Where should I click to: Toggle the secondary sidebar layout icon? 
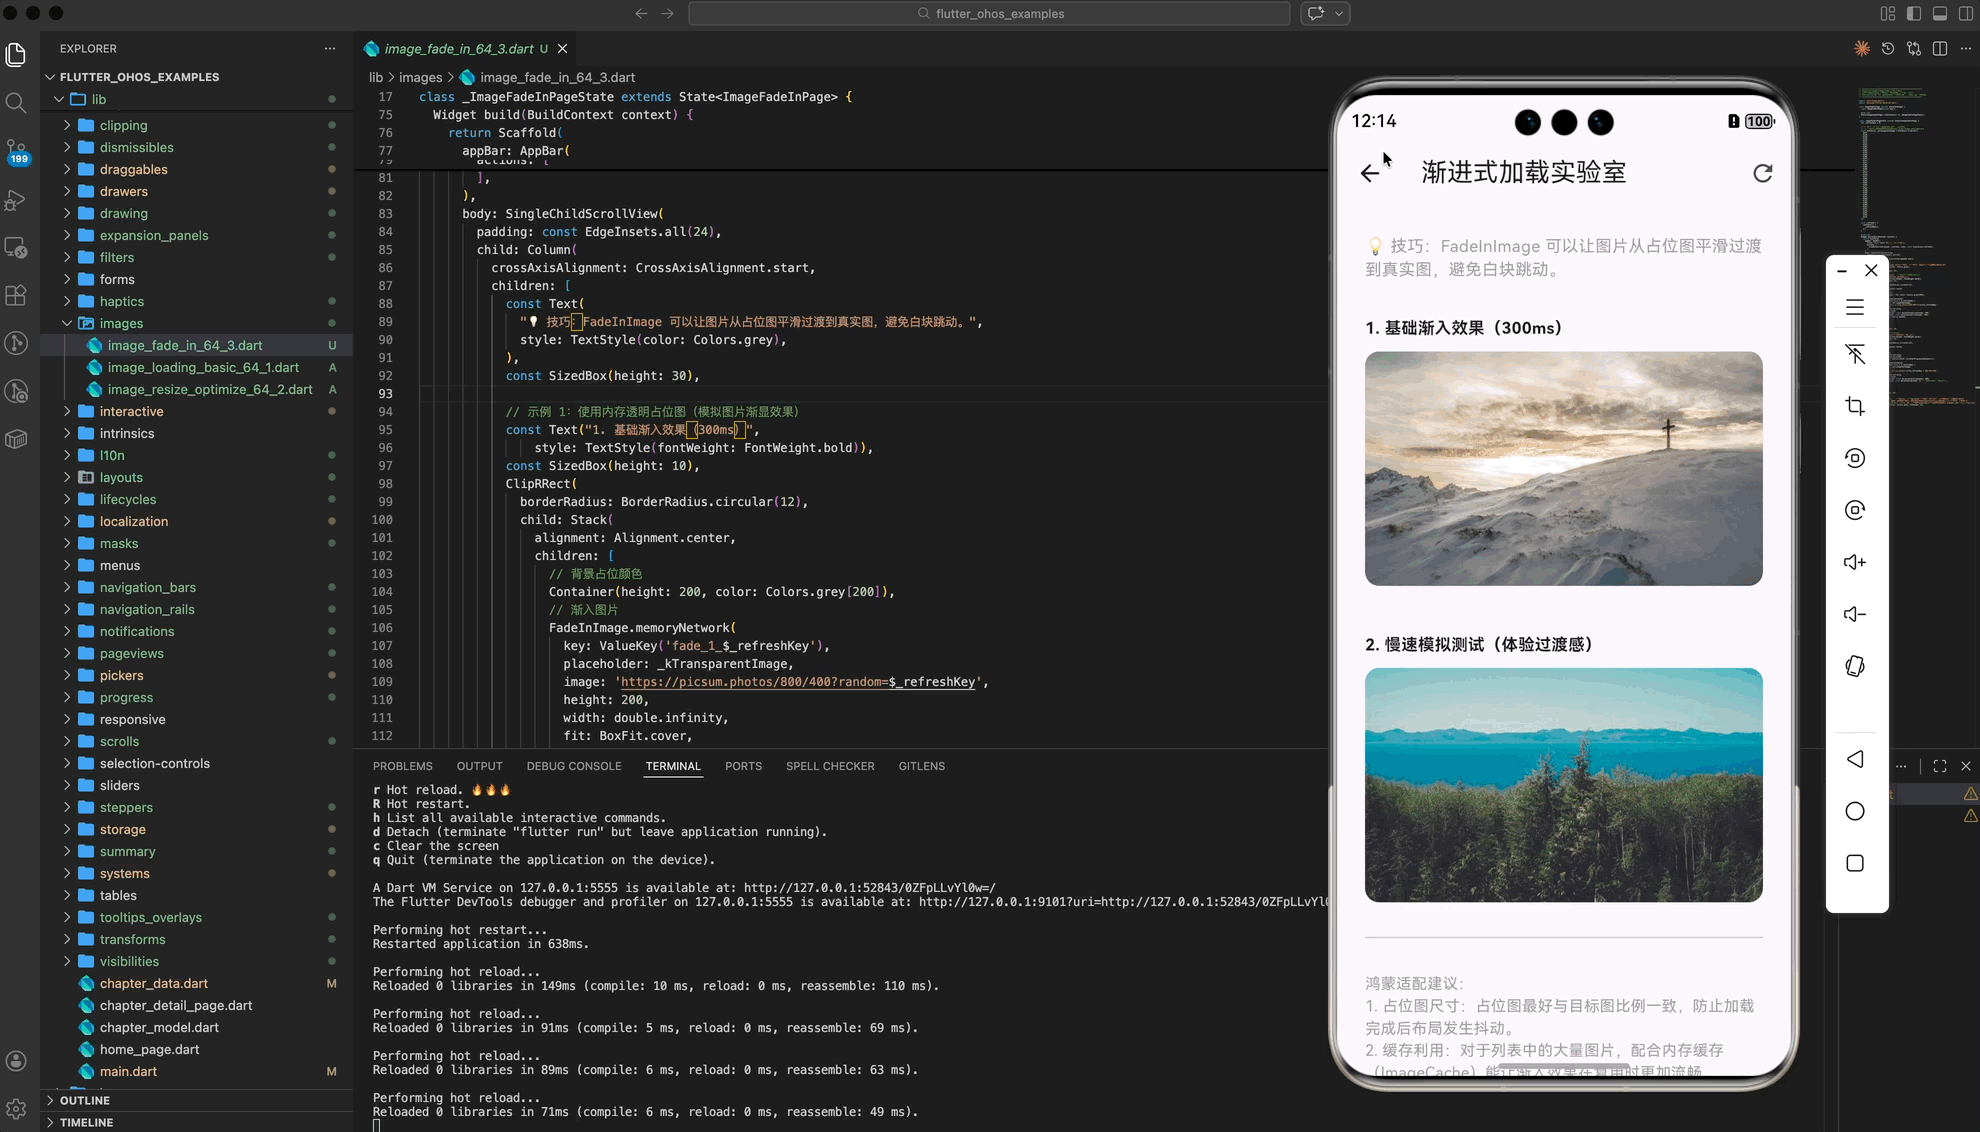click(x=1966, y=14)
